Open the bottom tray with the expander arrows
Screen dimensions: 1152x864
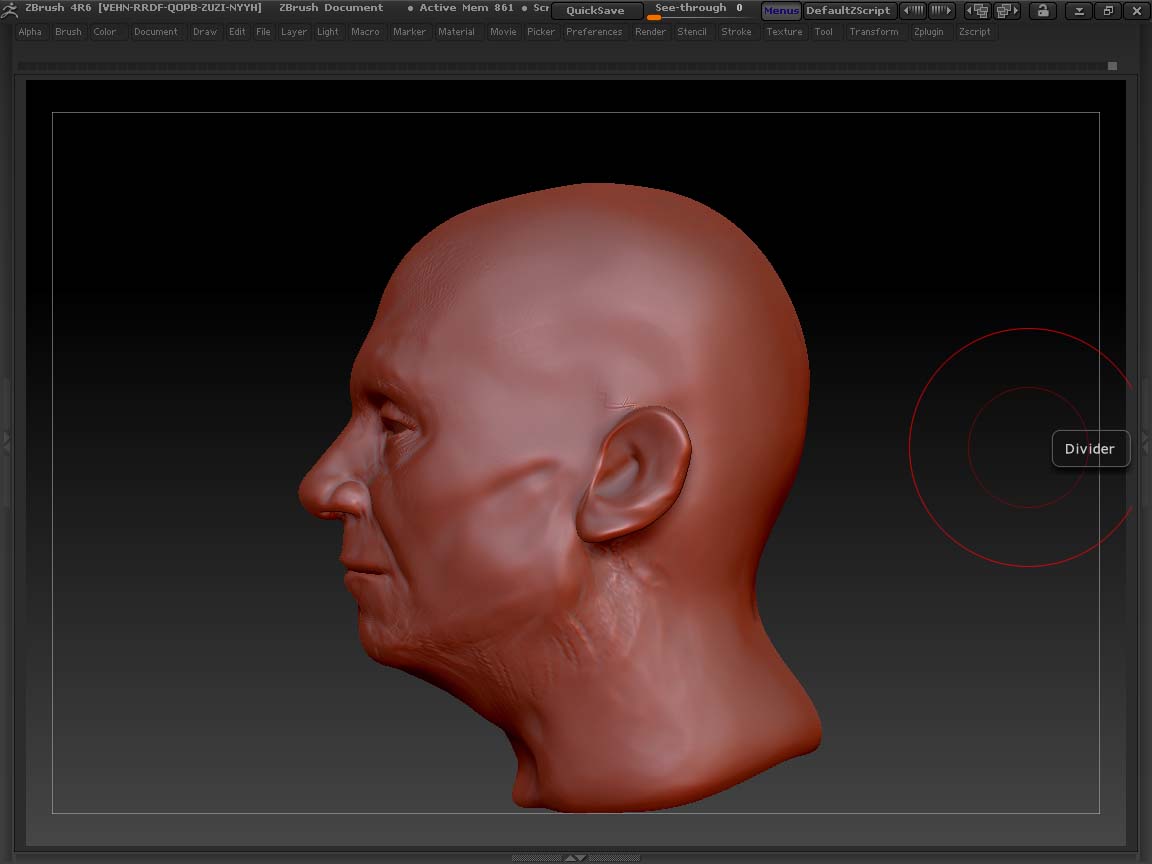(x=576, y=857)
